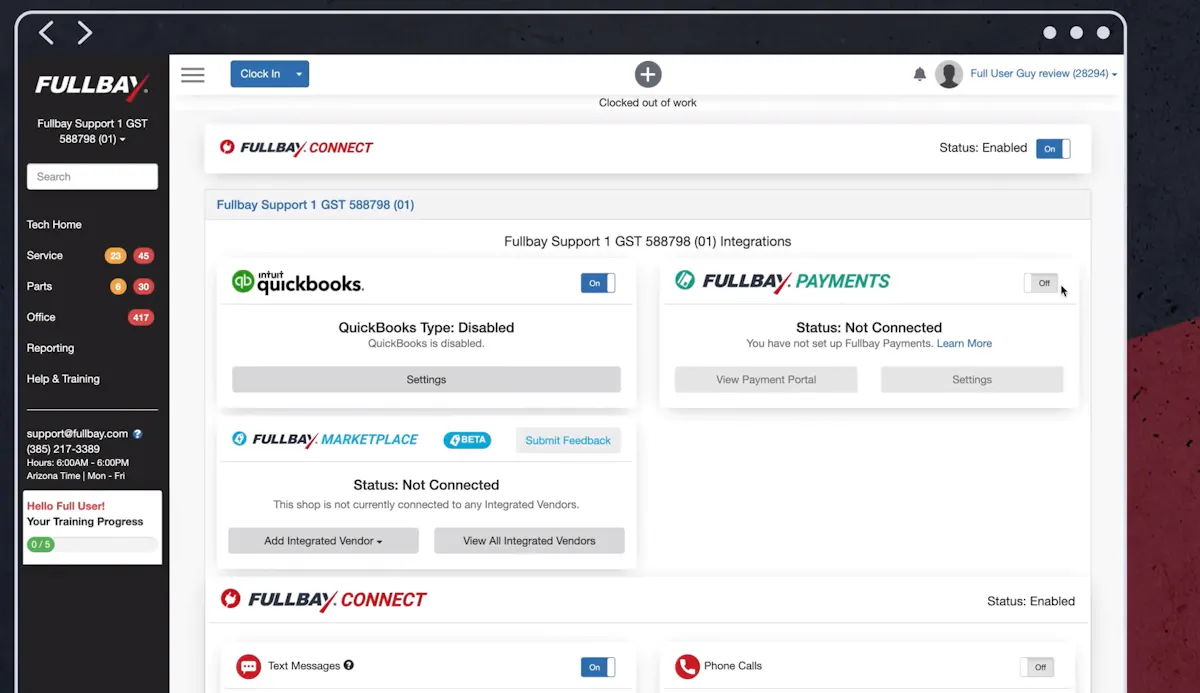Click View All Integrated Vendors
Screen dimensions: 1200x693
pyautogui.click(x=529, y=541)
